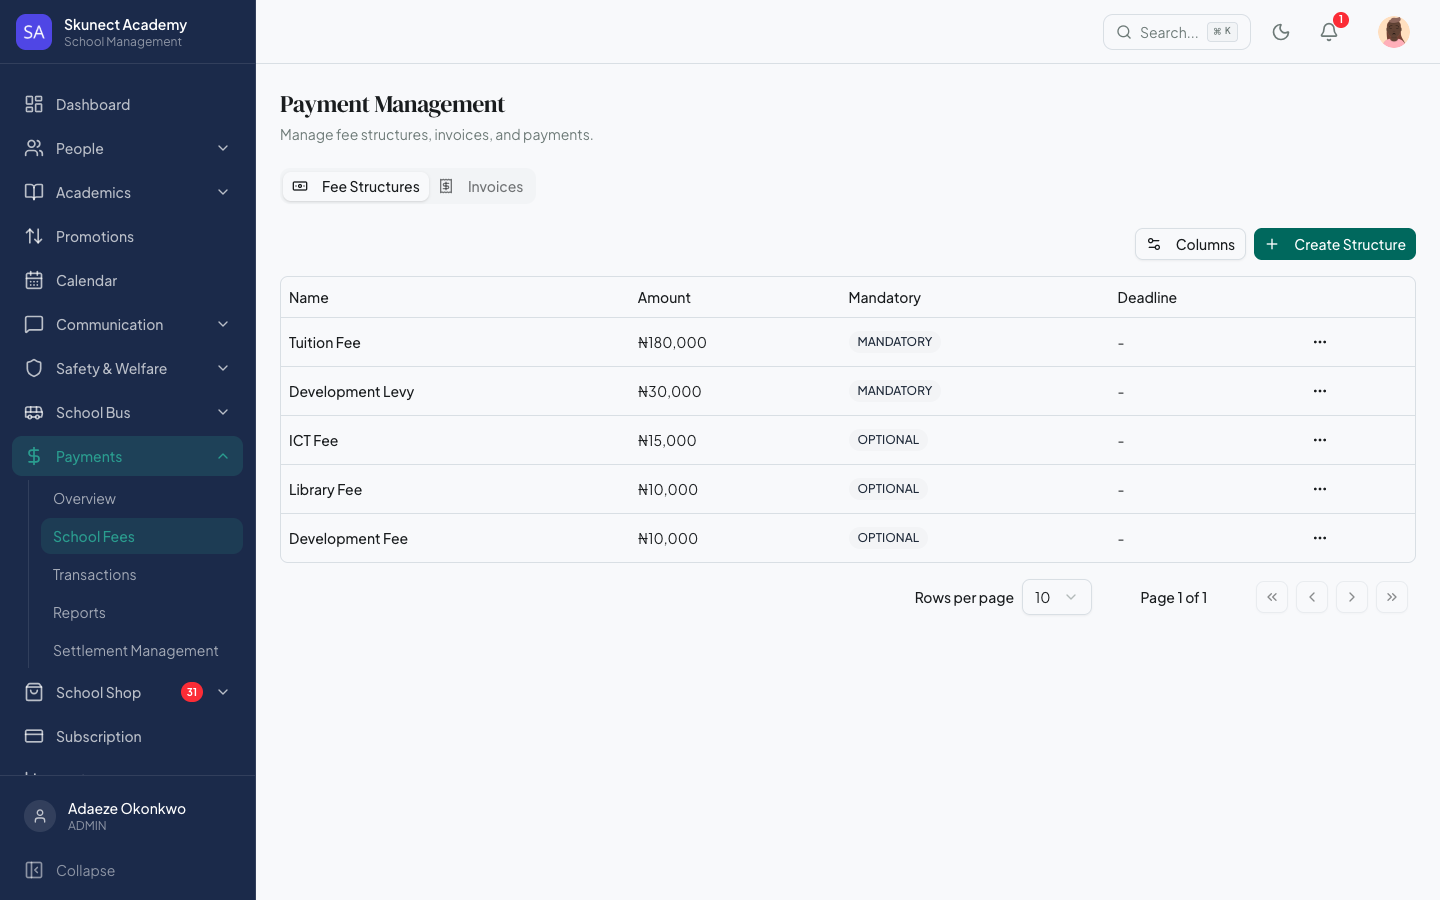Click the Amount column header
Viewport: 1440px width, 900px height.
pyautogui.click(x=664, y=298)
